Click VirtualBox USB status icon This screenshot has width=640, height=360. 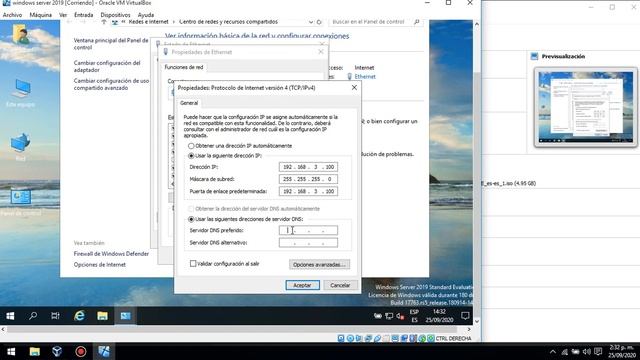377,338
